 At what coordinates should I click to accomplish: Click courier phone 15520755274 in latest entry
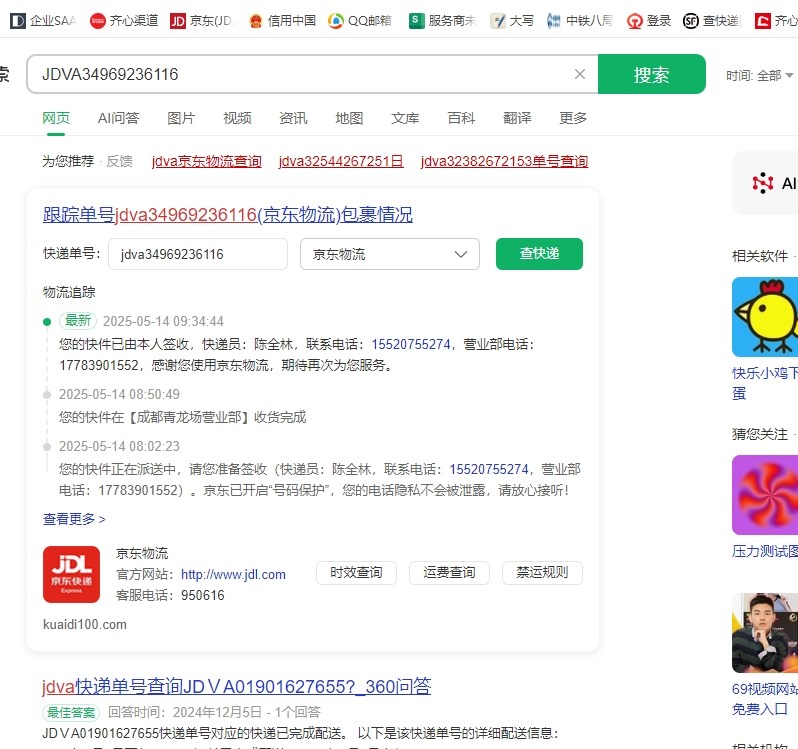click(x=411, y=344)
